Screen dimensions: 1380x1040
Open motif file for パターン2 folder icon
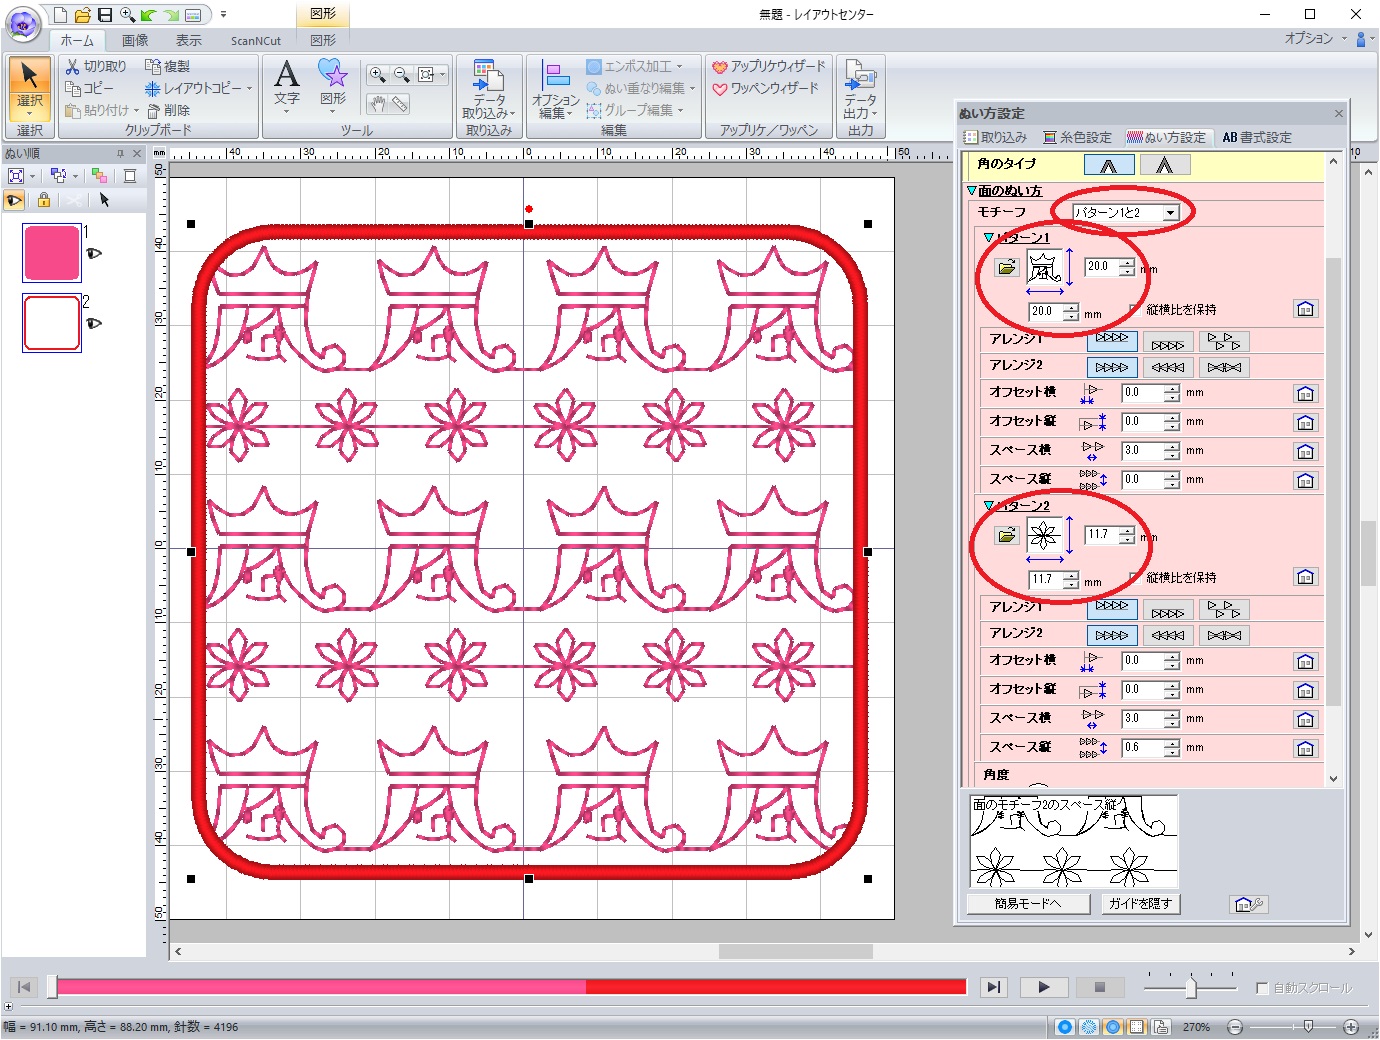[x=1007, y=535]
